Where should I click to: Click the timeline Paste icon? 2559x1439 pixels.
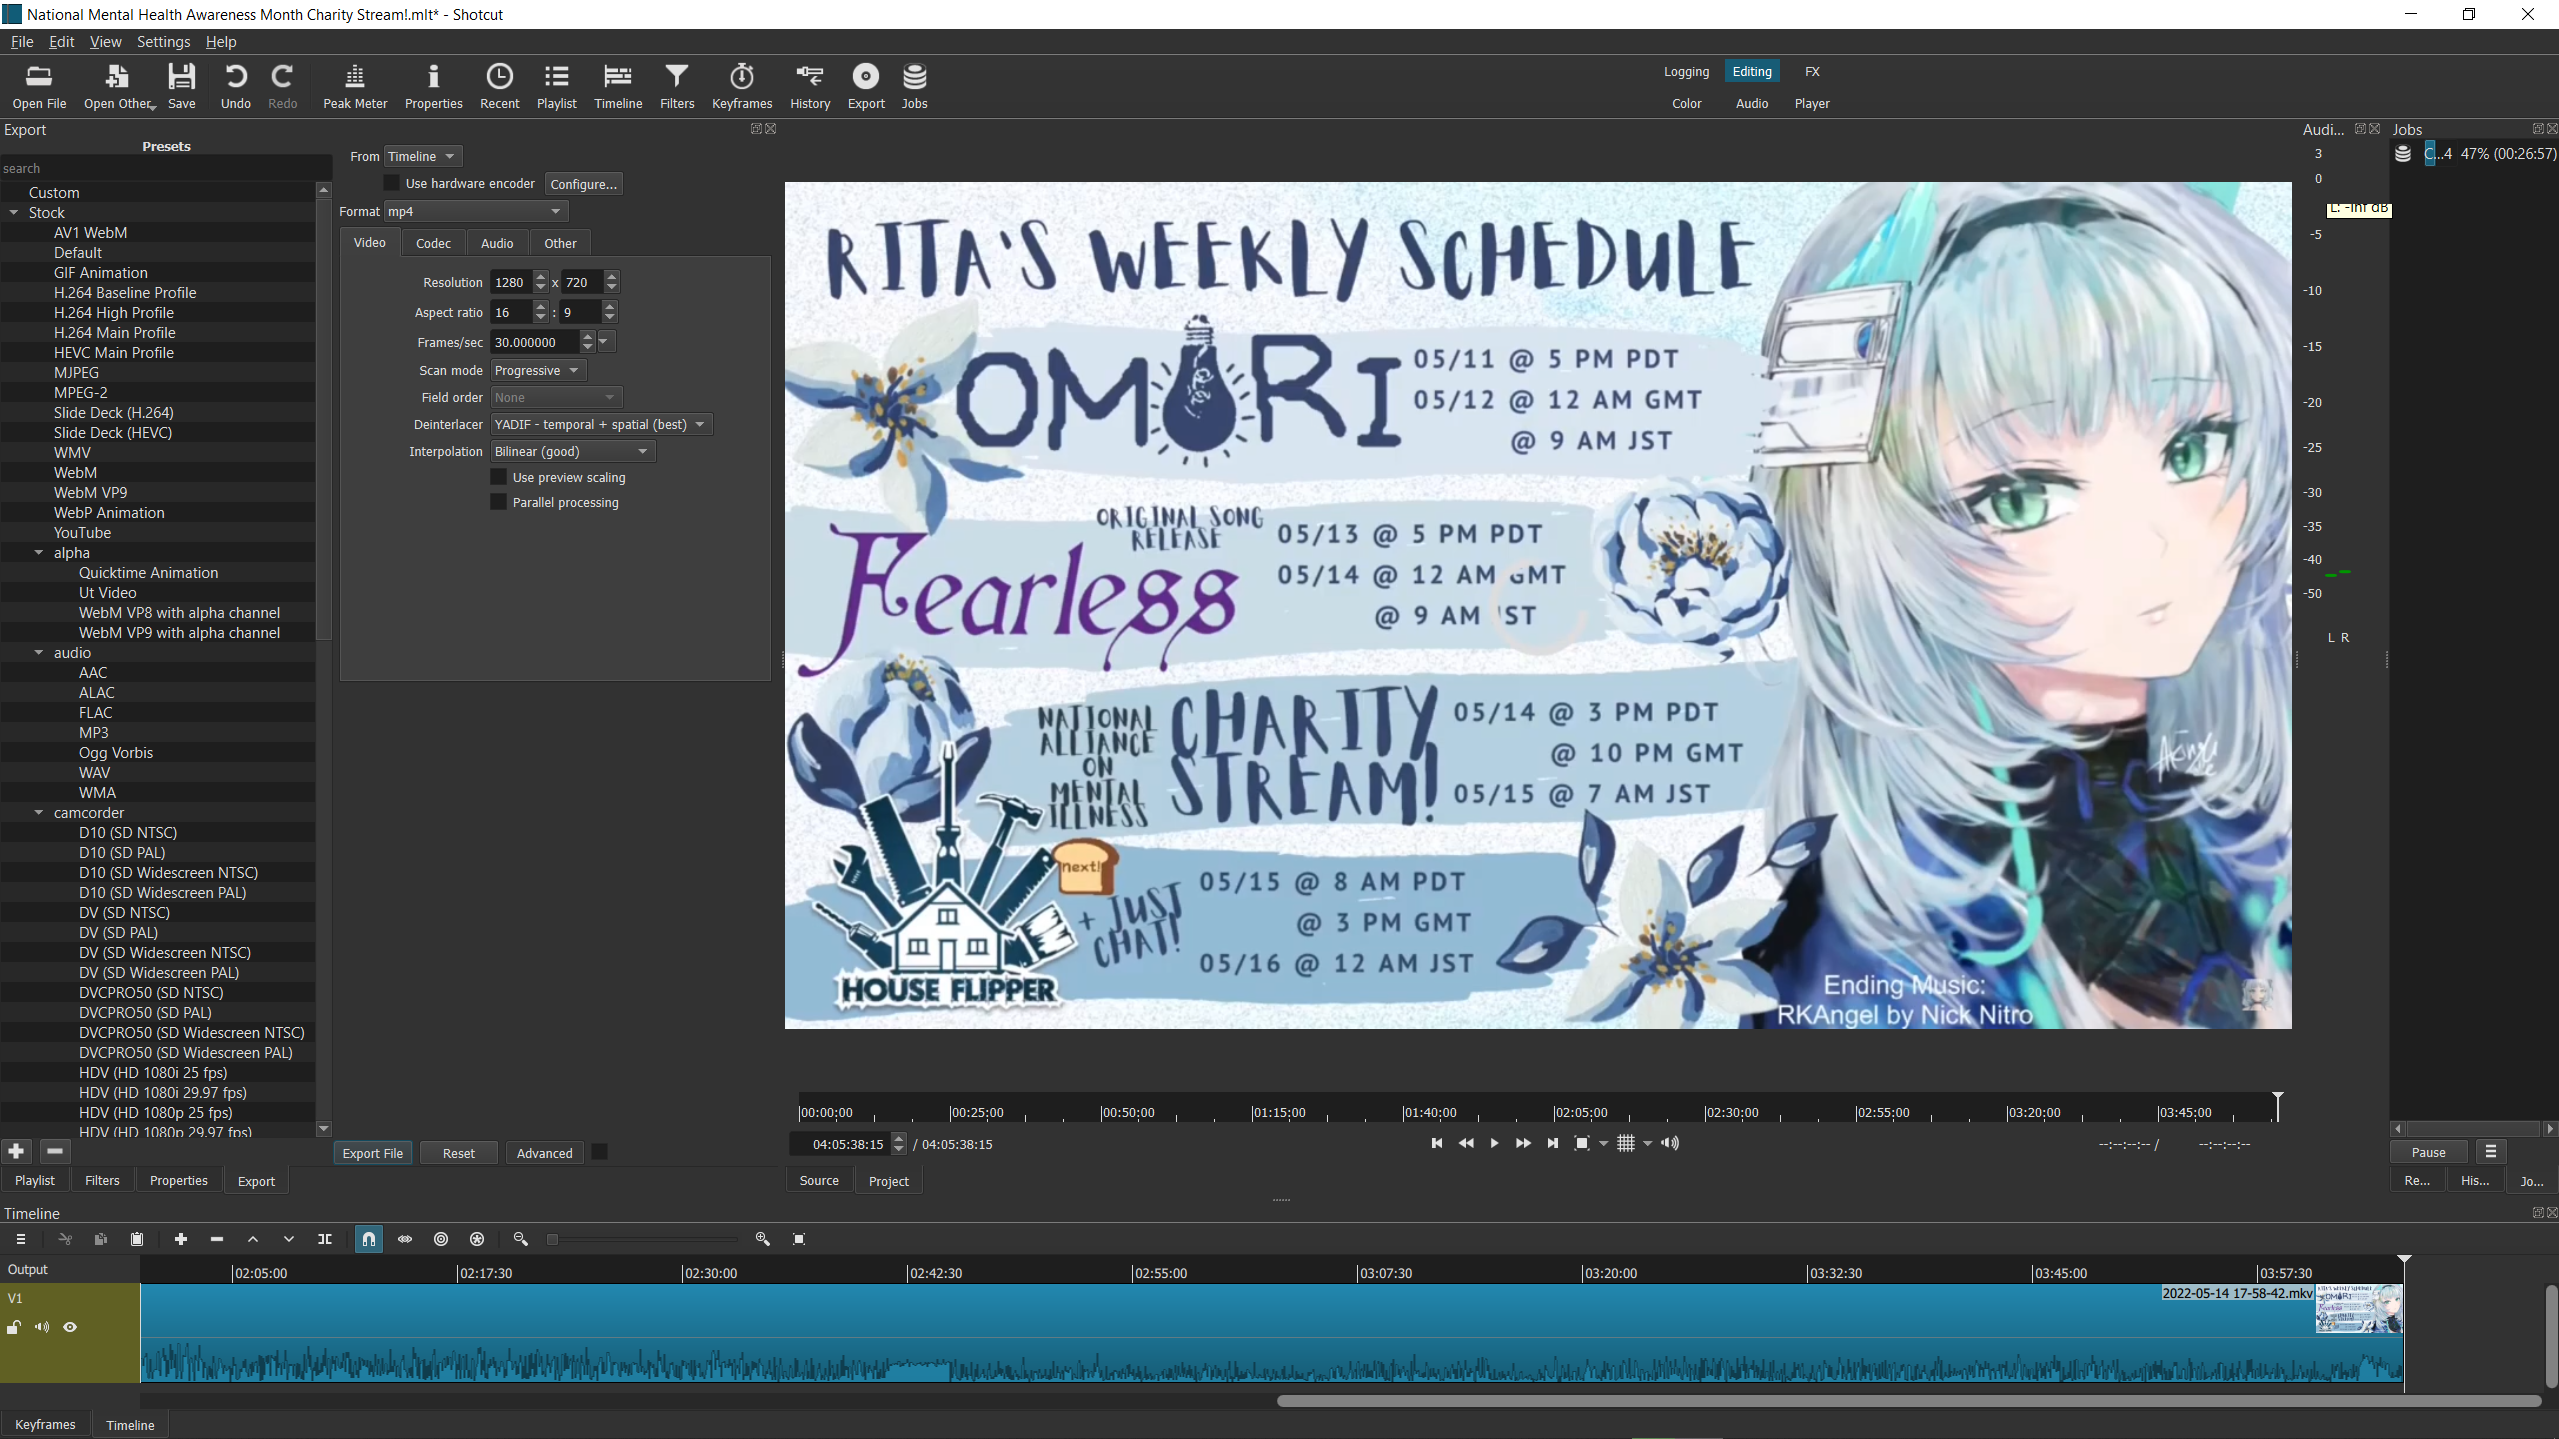pos(137,1239)
